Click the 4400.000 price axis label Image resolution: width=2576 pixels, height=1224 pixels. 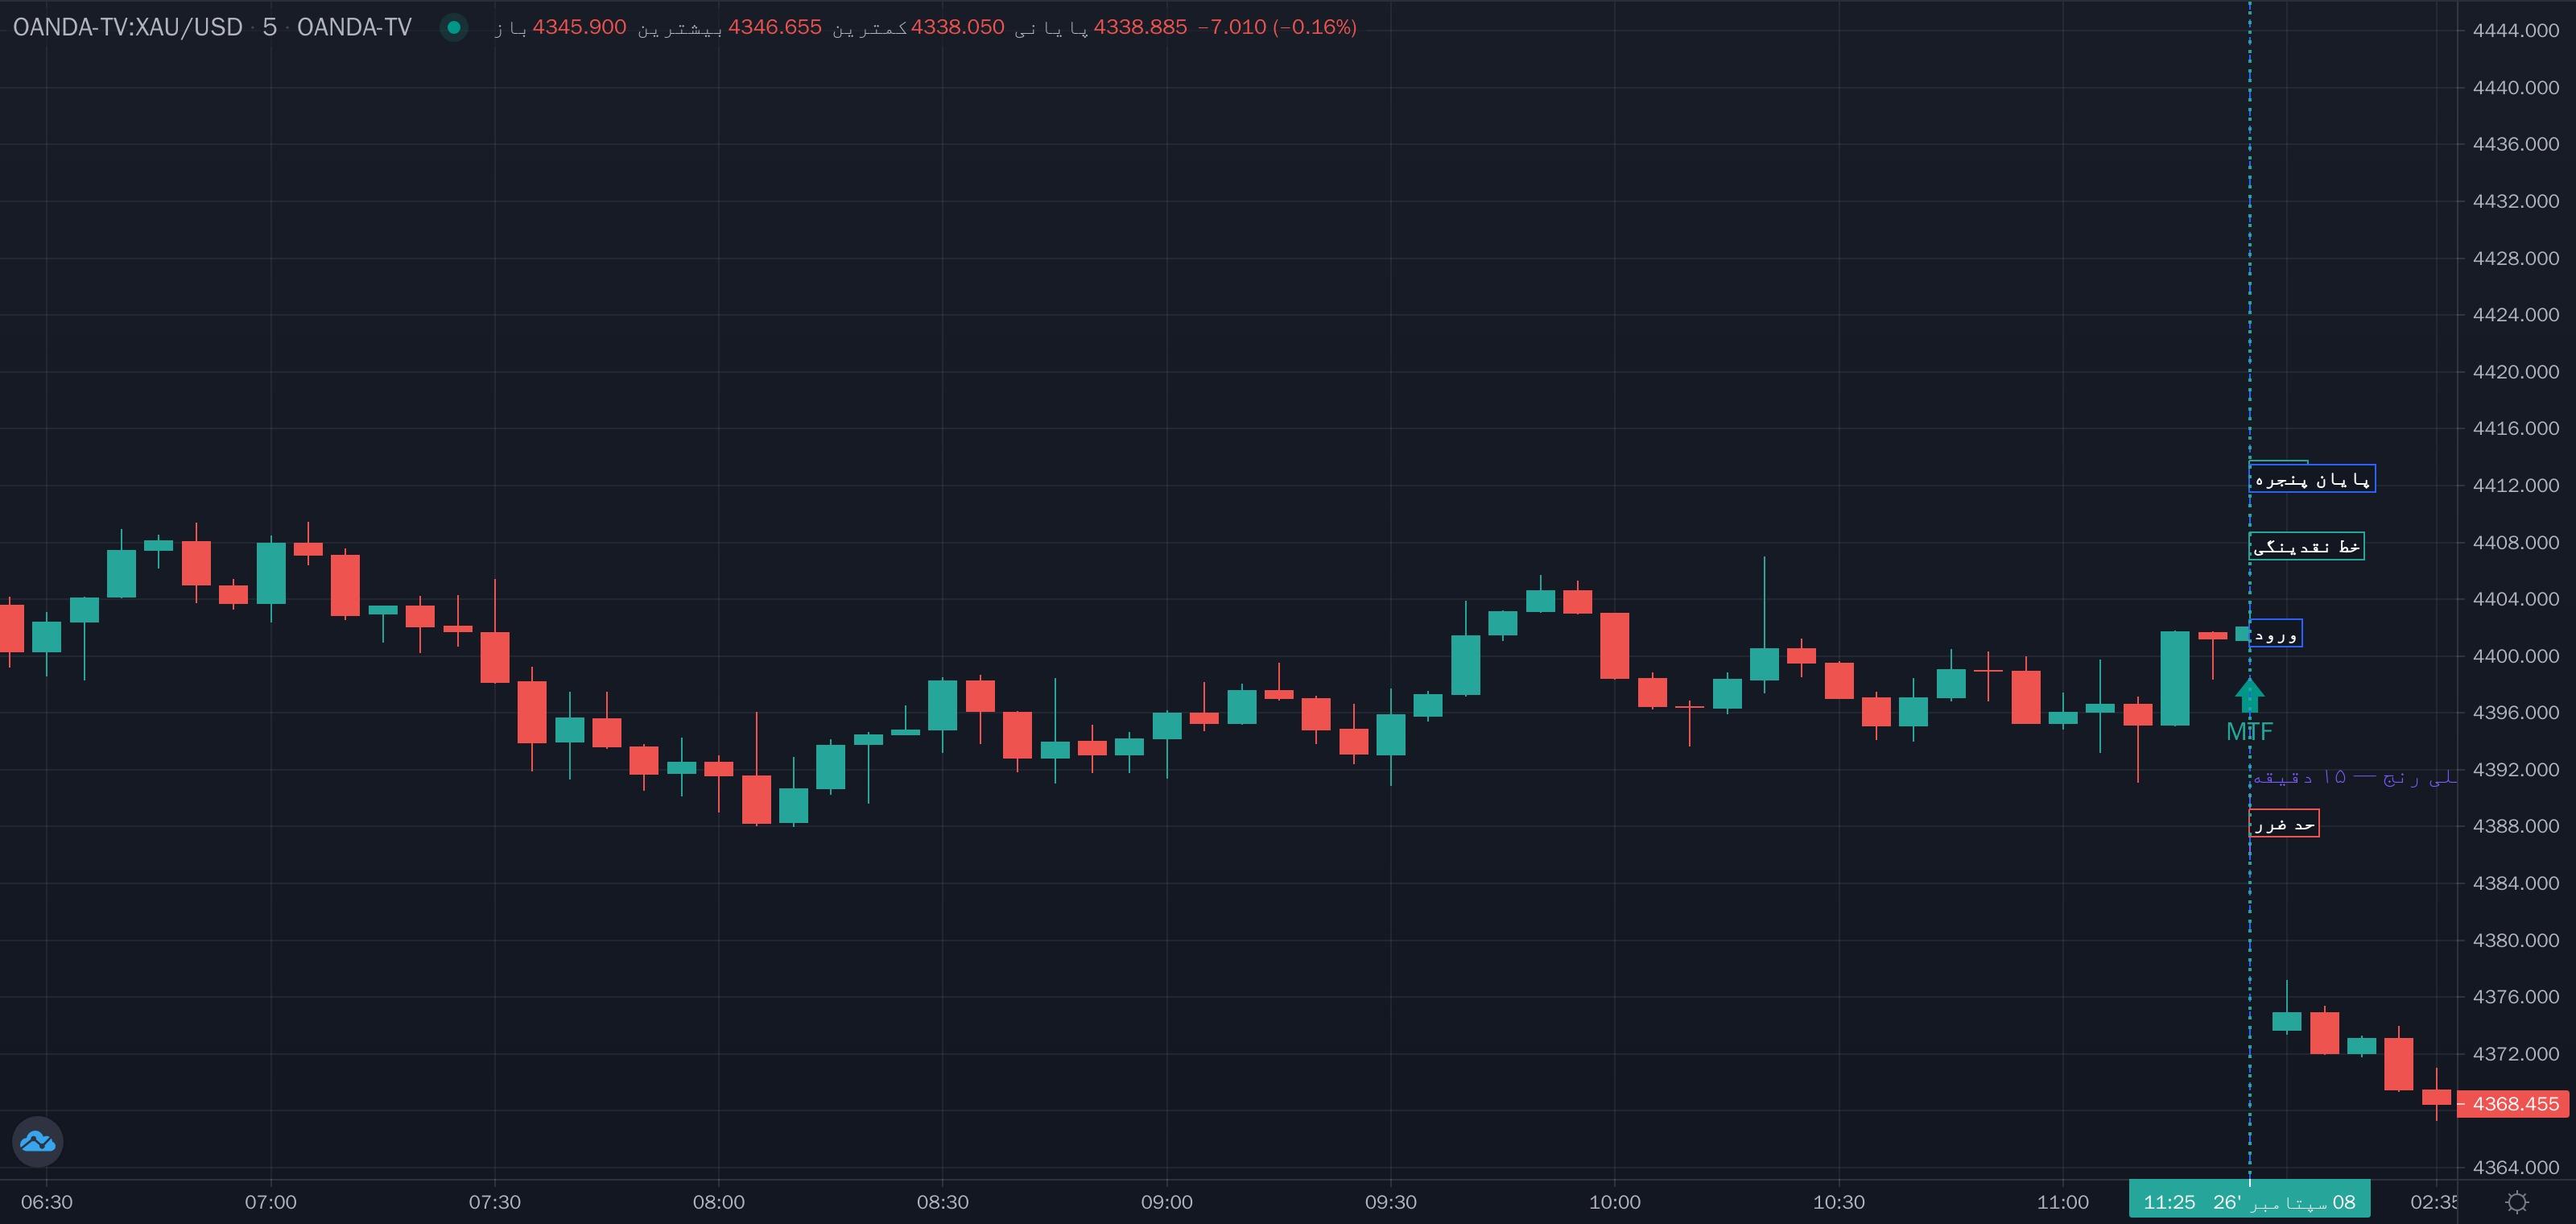pos(2515,656)
